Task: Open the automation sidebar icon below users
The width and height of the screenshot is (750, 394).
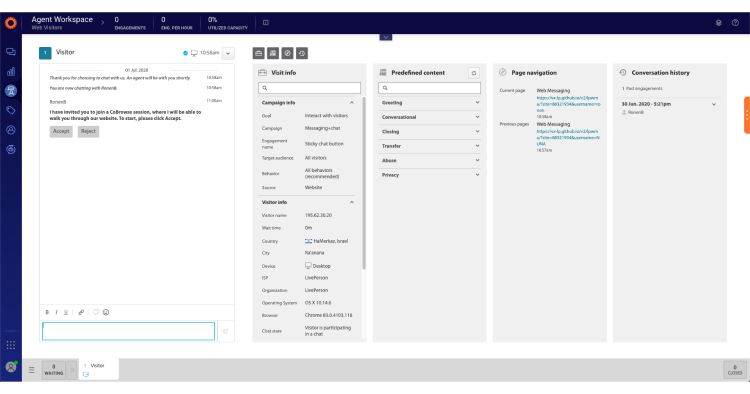Action: click(x=11, y=150)
